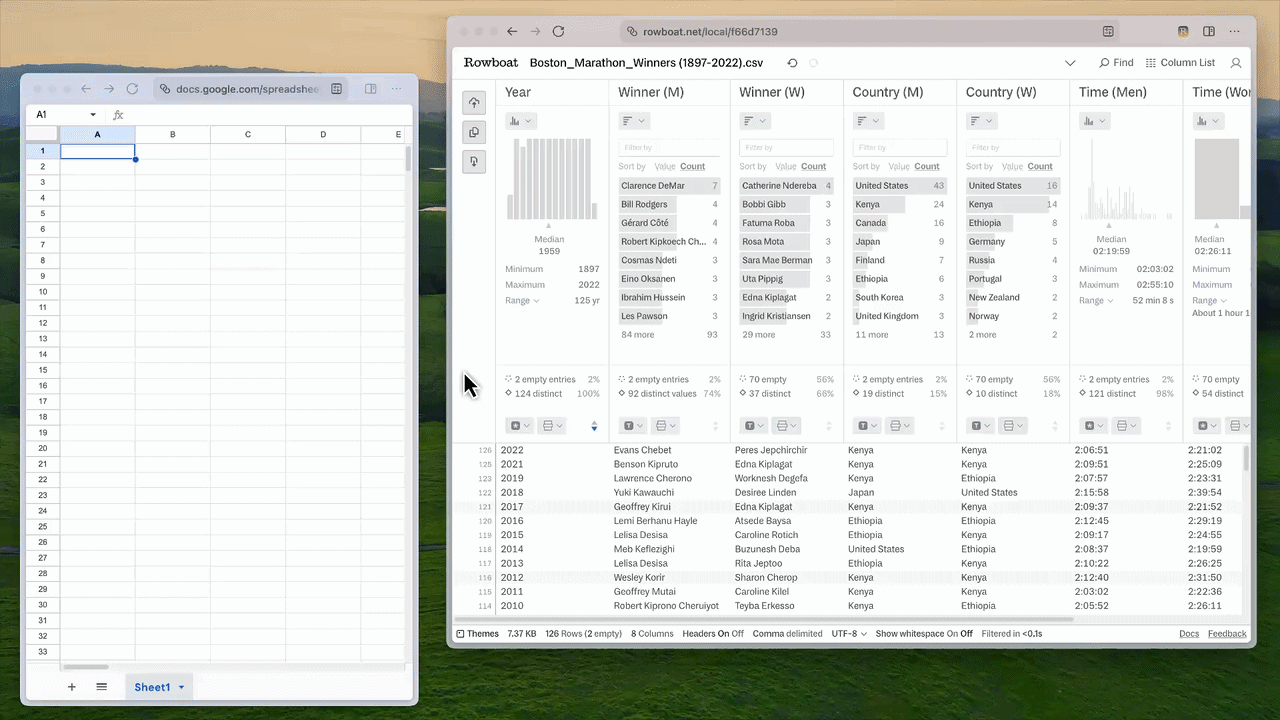Click the Name Box showing A1
Viewport: 1280px width, 720px height.
(66, 115)
